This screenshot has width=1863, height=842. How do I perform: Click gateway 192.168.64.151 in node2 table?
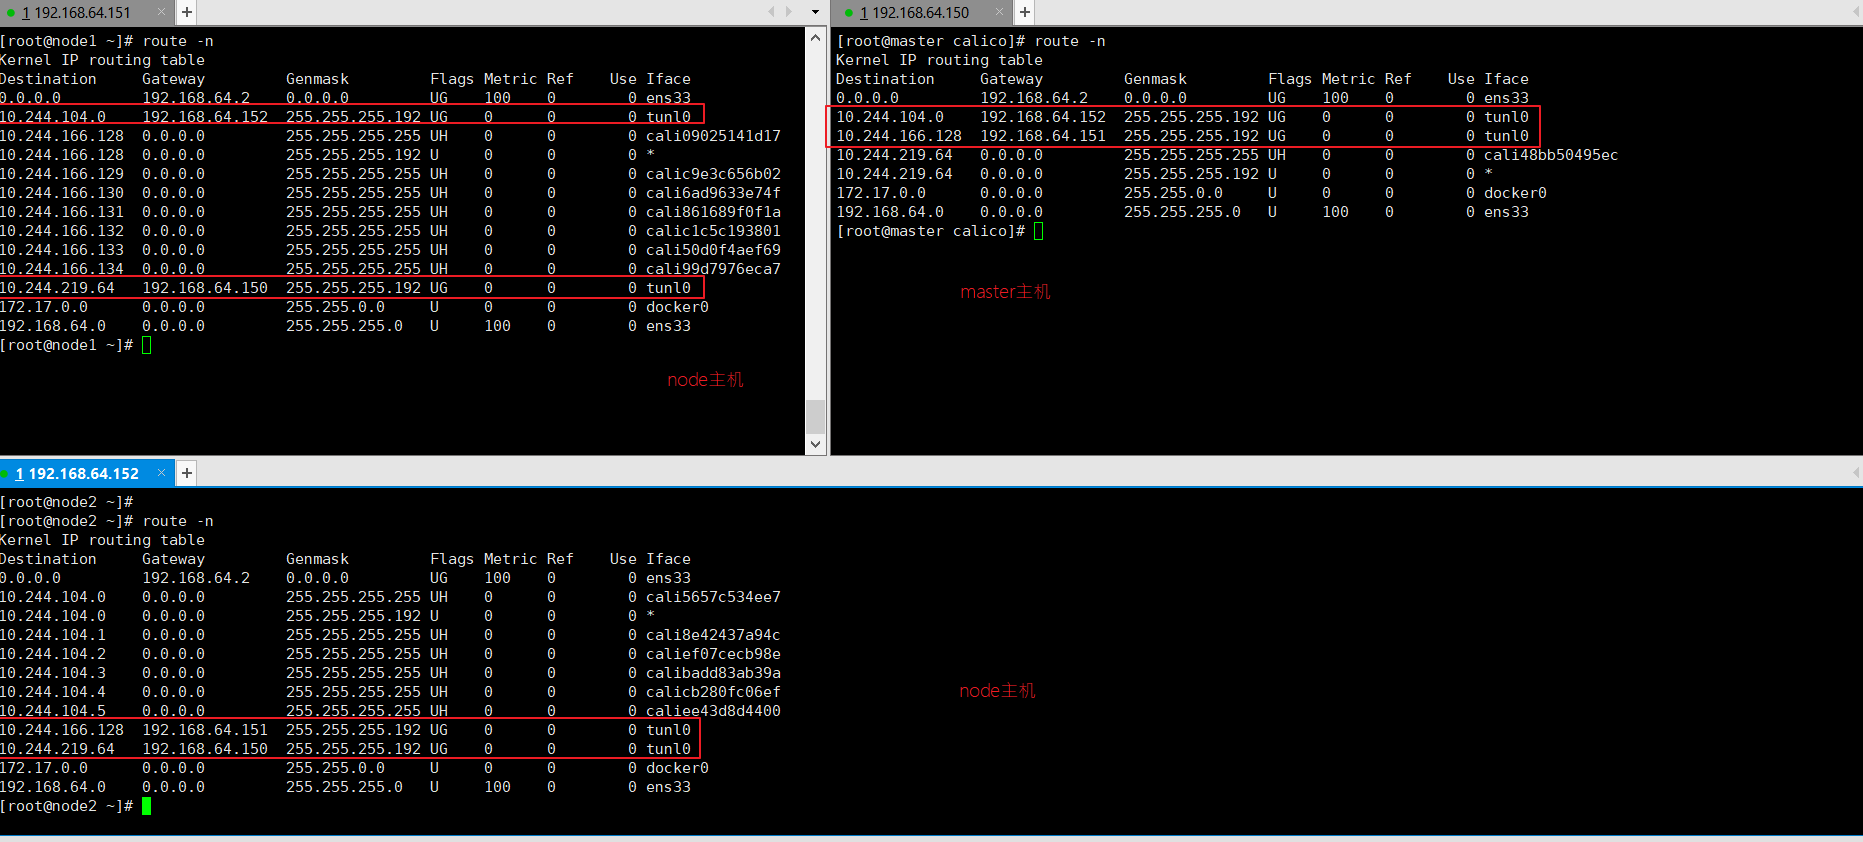point(205,730)
